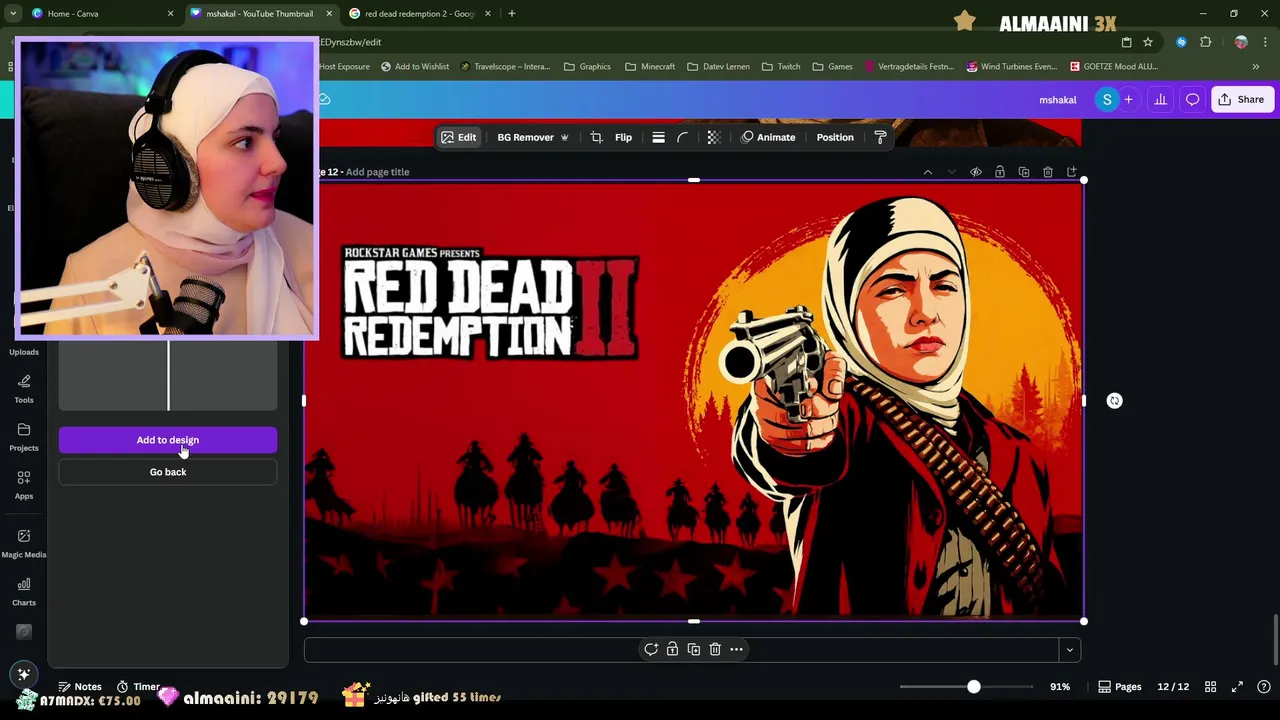Select the Crop tool icon

596,137
